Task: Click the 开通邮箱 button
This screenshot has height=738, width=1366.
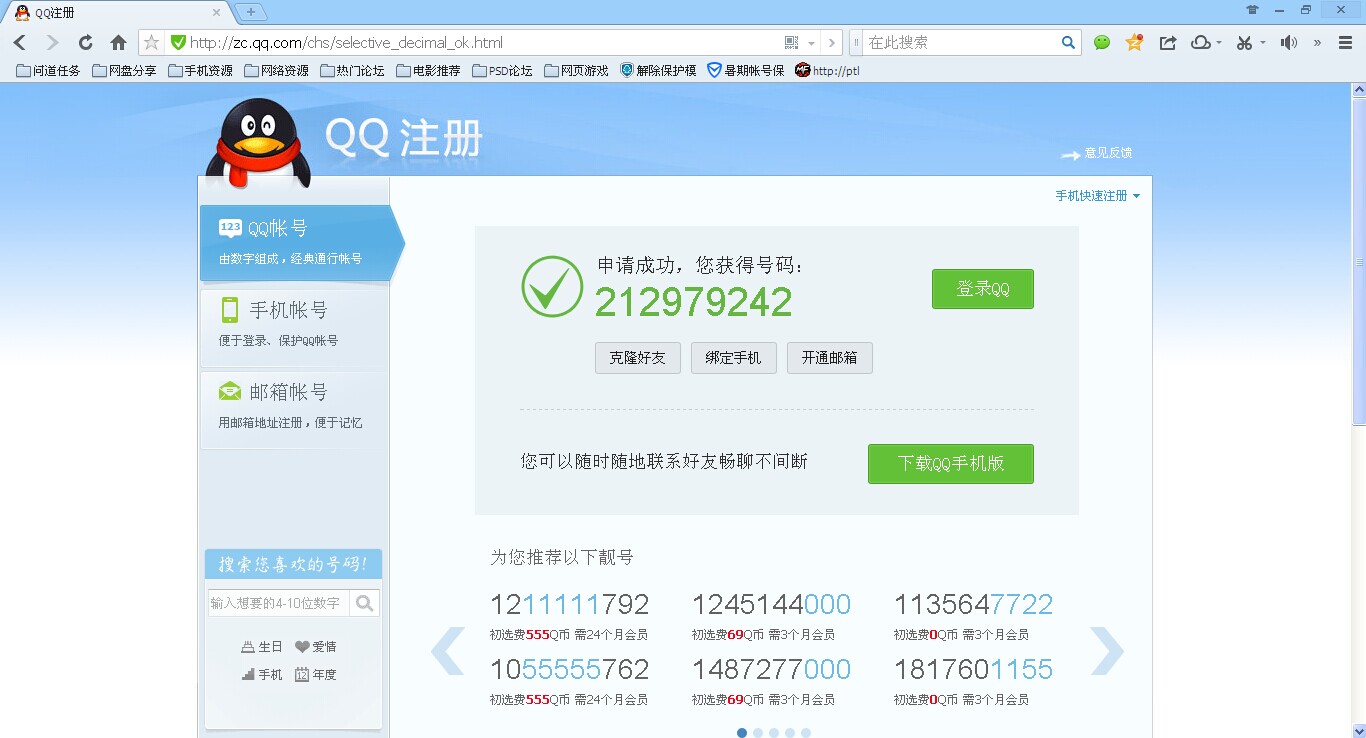Action: pyautogui.click(x=830, y=358)
